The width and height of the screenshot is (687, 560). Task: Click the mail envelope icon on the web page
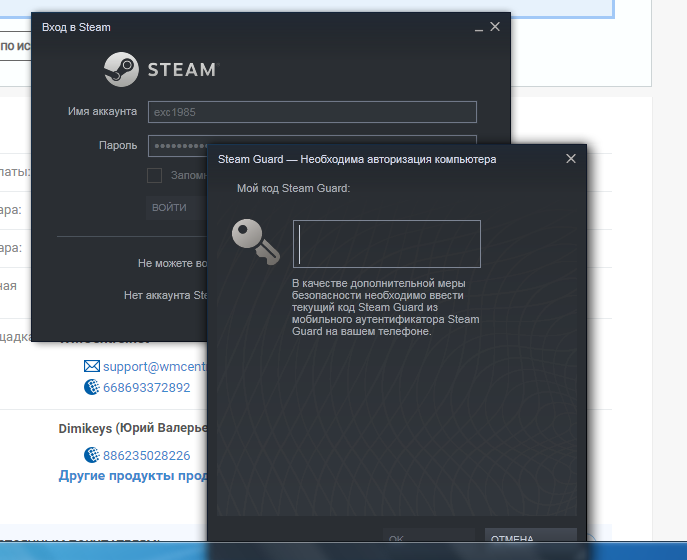tap(92, 366)
